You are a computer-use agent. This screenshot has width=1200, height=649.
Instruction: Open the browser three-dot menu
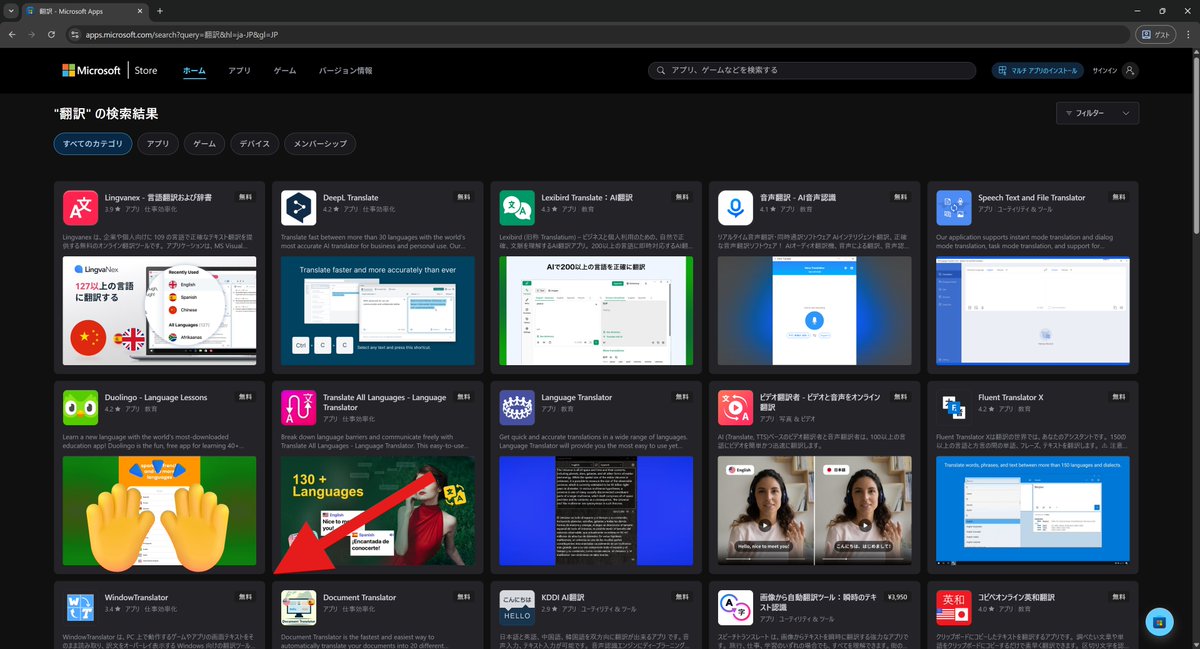[x=1188, y=33]
